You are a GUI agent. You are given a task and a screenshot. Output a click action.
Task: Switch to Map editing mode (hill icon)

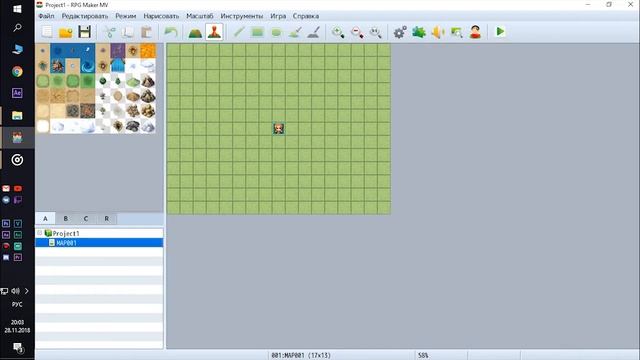195,32
